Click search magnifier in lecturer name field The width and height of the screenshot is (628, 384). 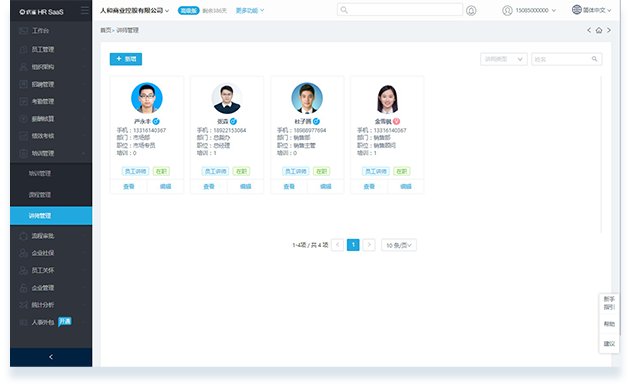(594, 59)
